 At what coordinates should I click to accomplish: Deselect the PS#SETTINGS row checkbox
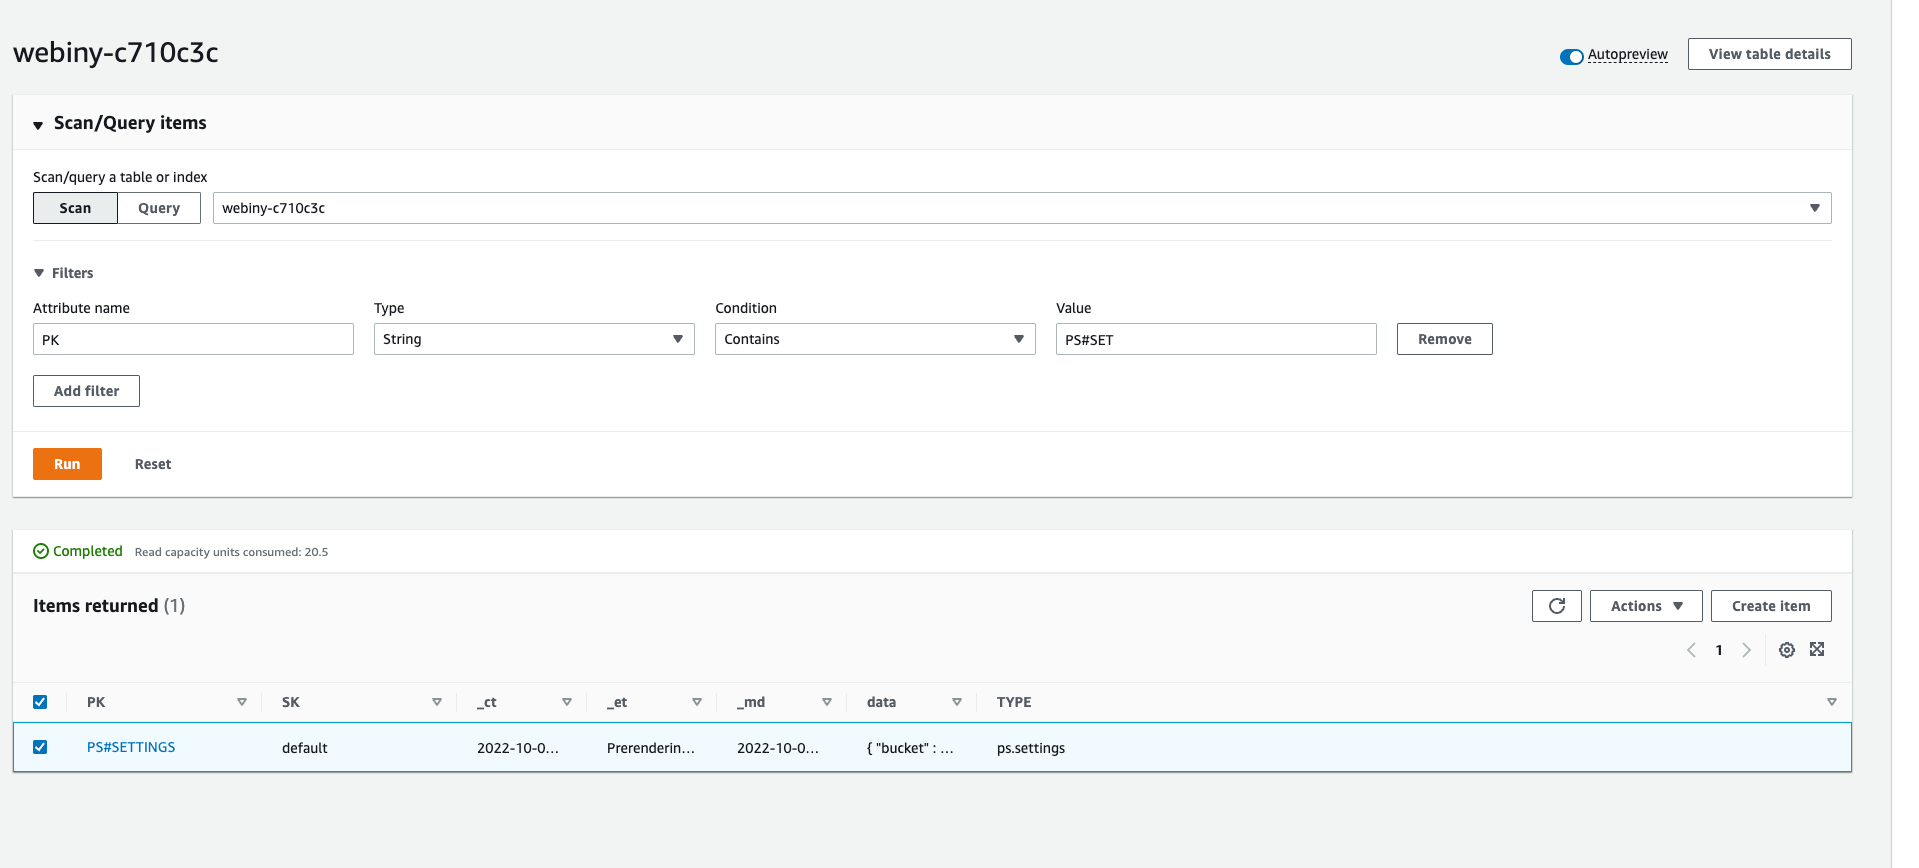[x=40, y=747]
